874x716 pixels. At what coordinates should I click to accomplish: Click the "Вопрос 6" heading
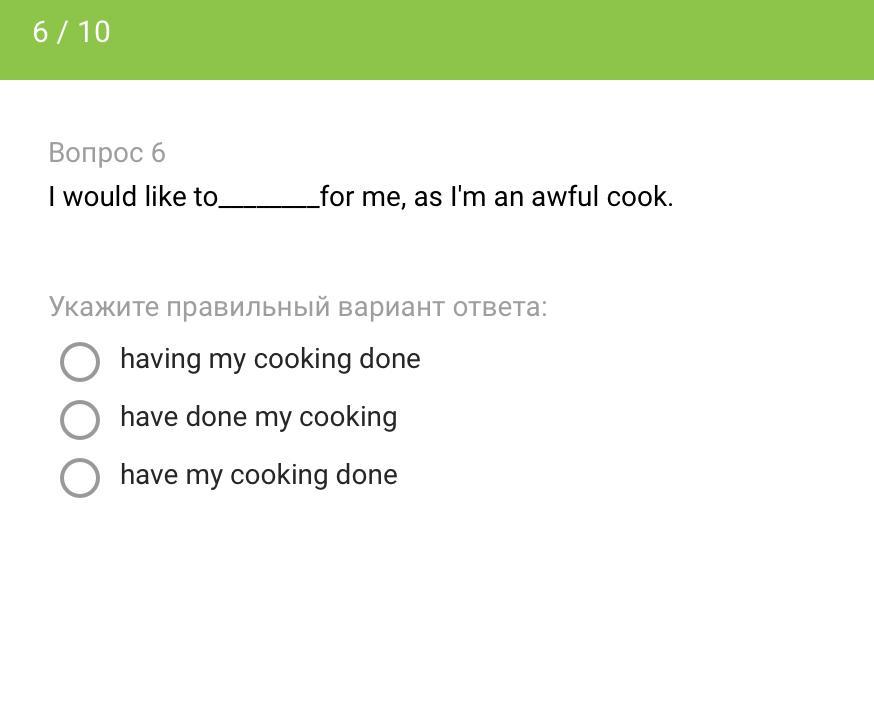coord(107,153)
